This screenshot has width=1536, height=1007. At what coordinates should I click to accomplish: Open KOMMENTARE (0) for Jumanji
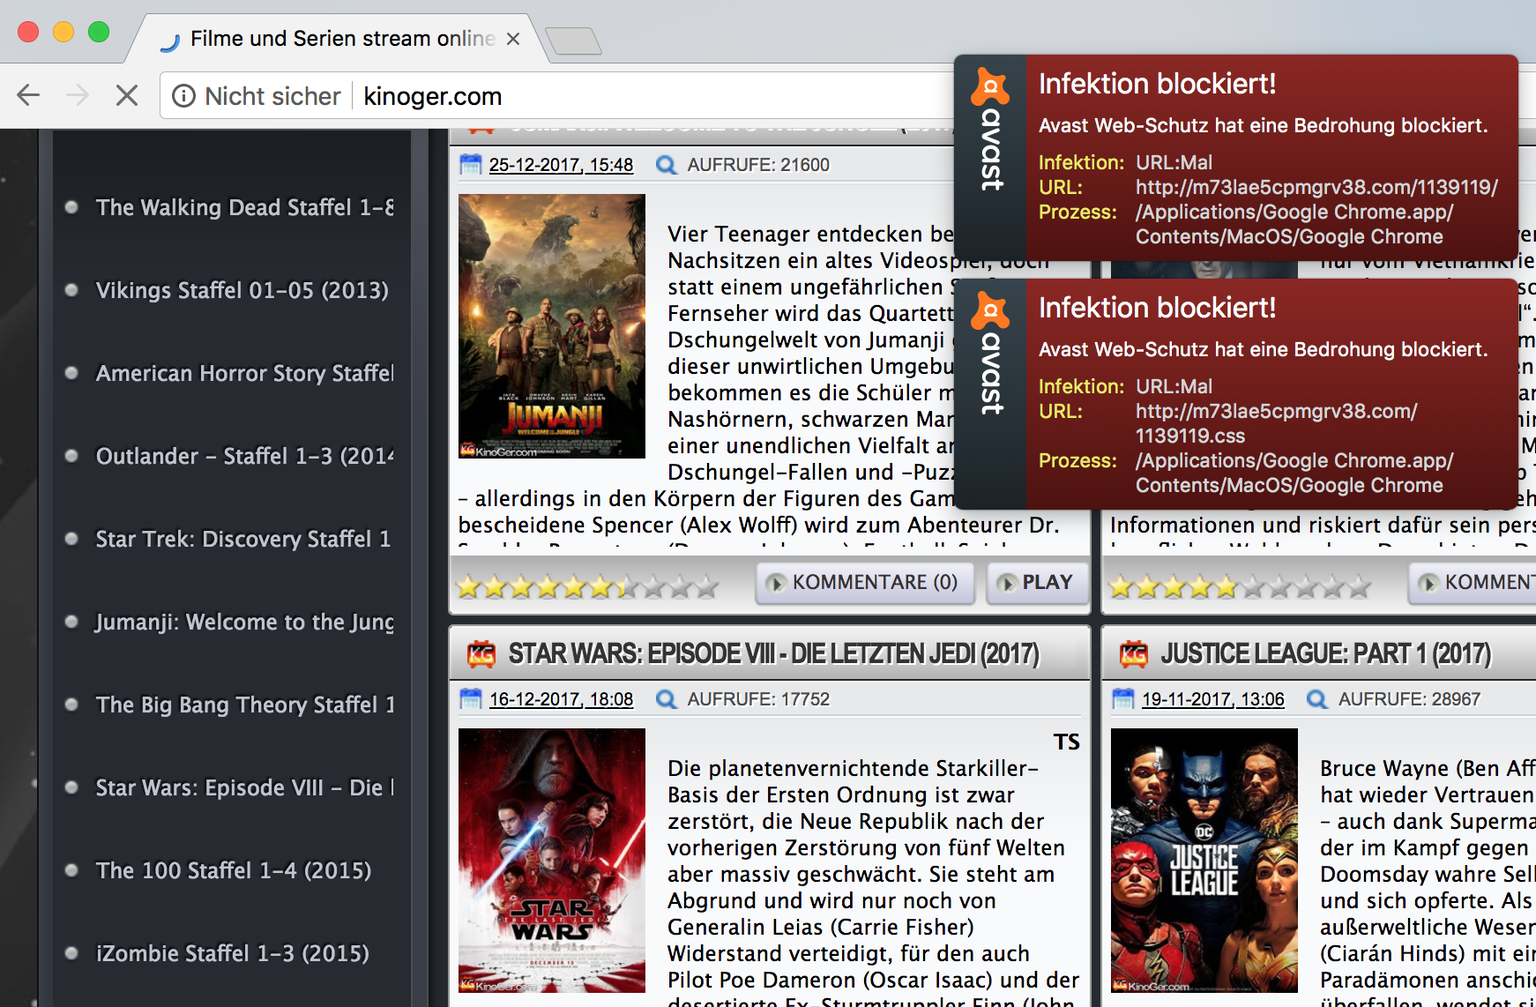[864, 582]
